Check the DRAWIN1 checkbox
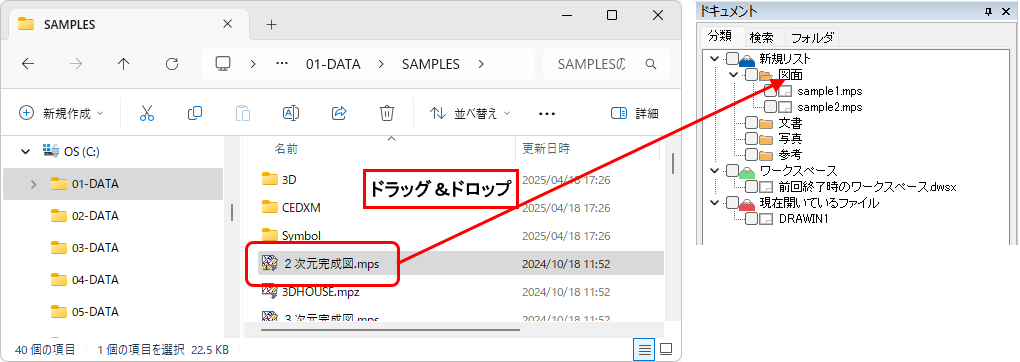Viewport: 1020px width, 362px height. [x=751, y=219]
